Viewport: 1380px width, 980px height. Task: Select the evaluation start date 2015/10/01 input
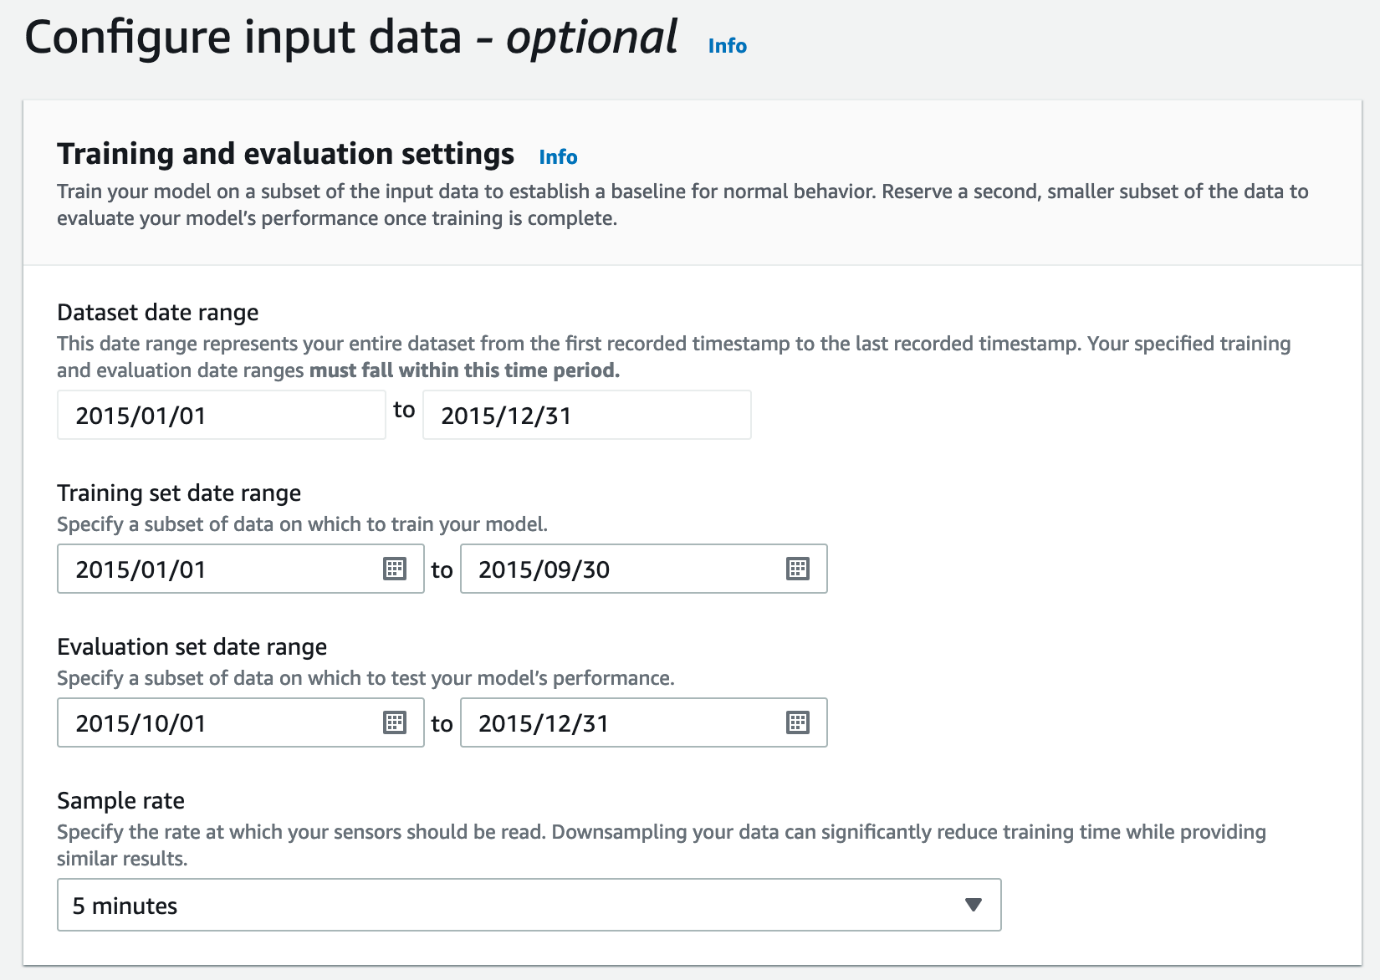click(220, 723)
